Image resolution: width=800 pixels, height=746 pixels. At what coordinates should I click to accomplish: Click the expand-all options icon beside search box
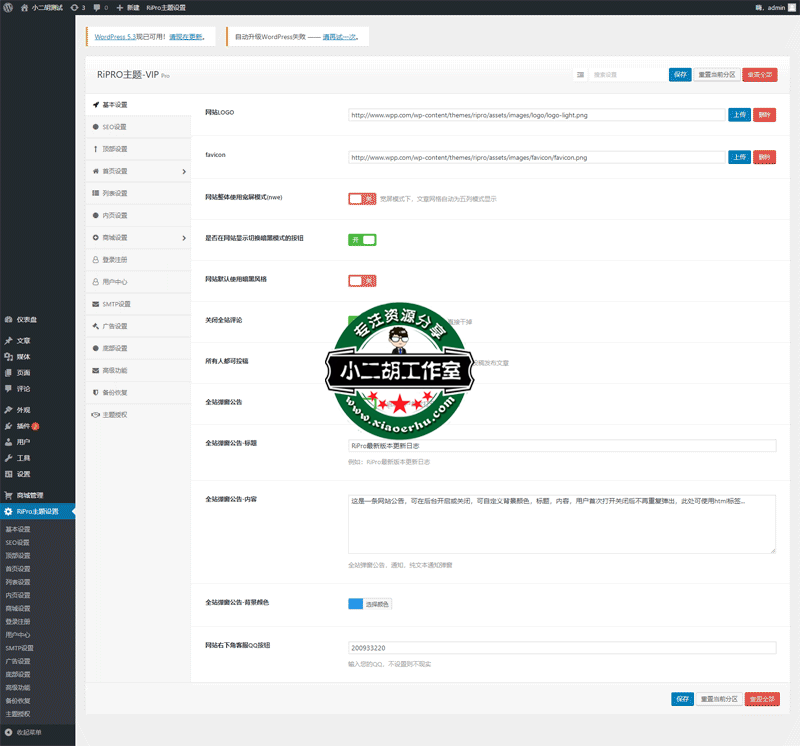580,74
